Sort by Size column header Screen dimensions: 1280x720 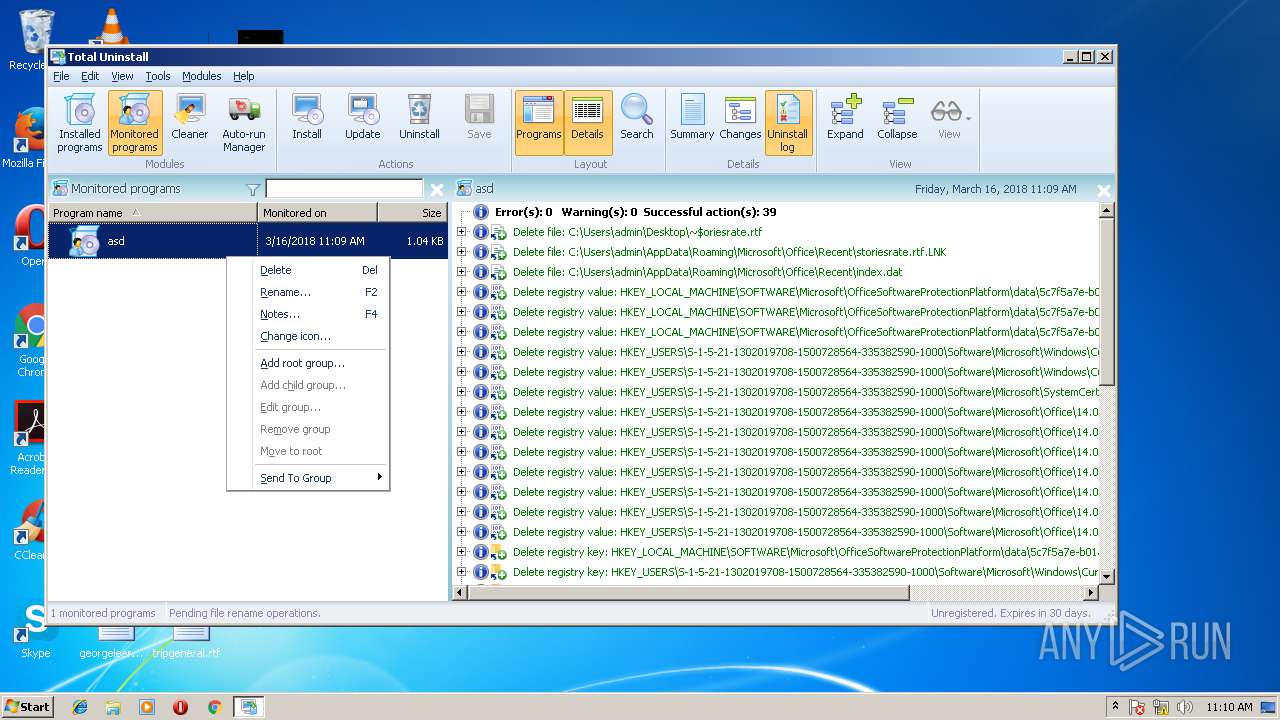pos(413,213)
